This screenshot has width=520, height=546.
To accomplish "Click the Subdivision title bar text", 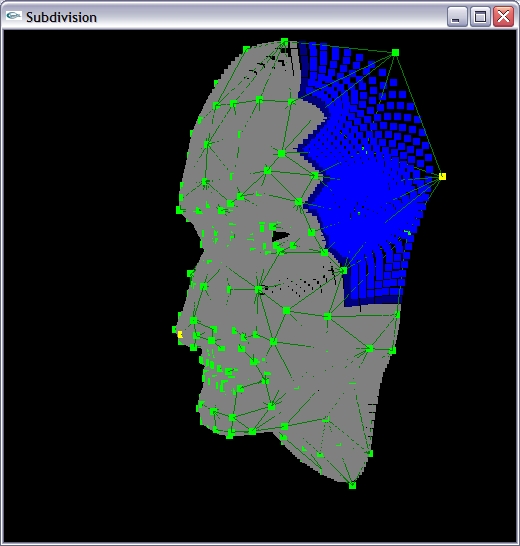I will pyautogui.click(x=61, y=17).
